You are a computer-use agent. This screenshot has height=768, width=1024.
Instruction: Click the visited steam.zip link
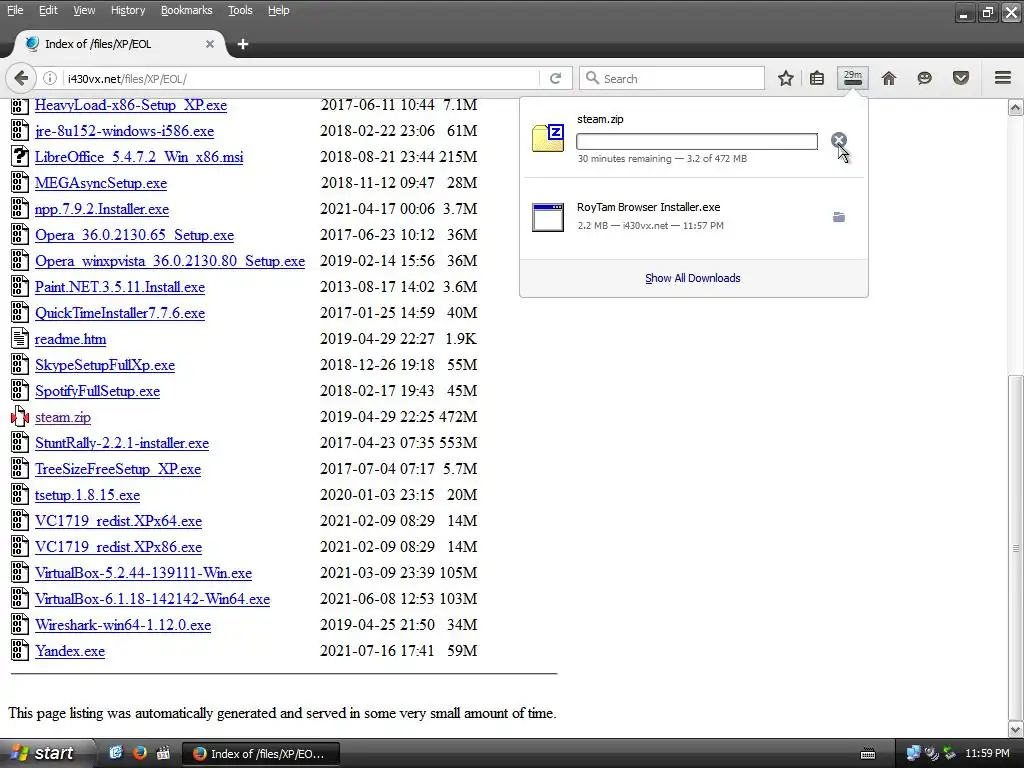pos(63,417)
